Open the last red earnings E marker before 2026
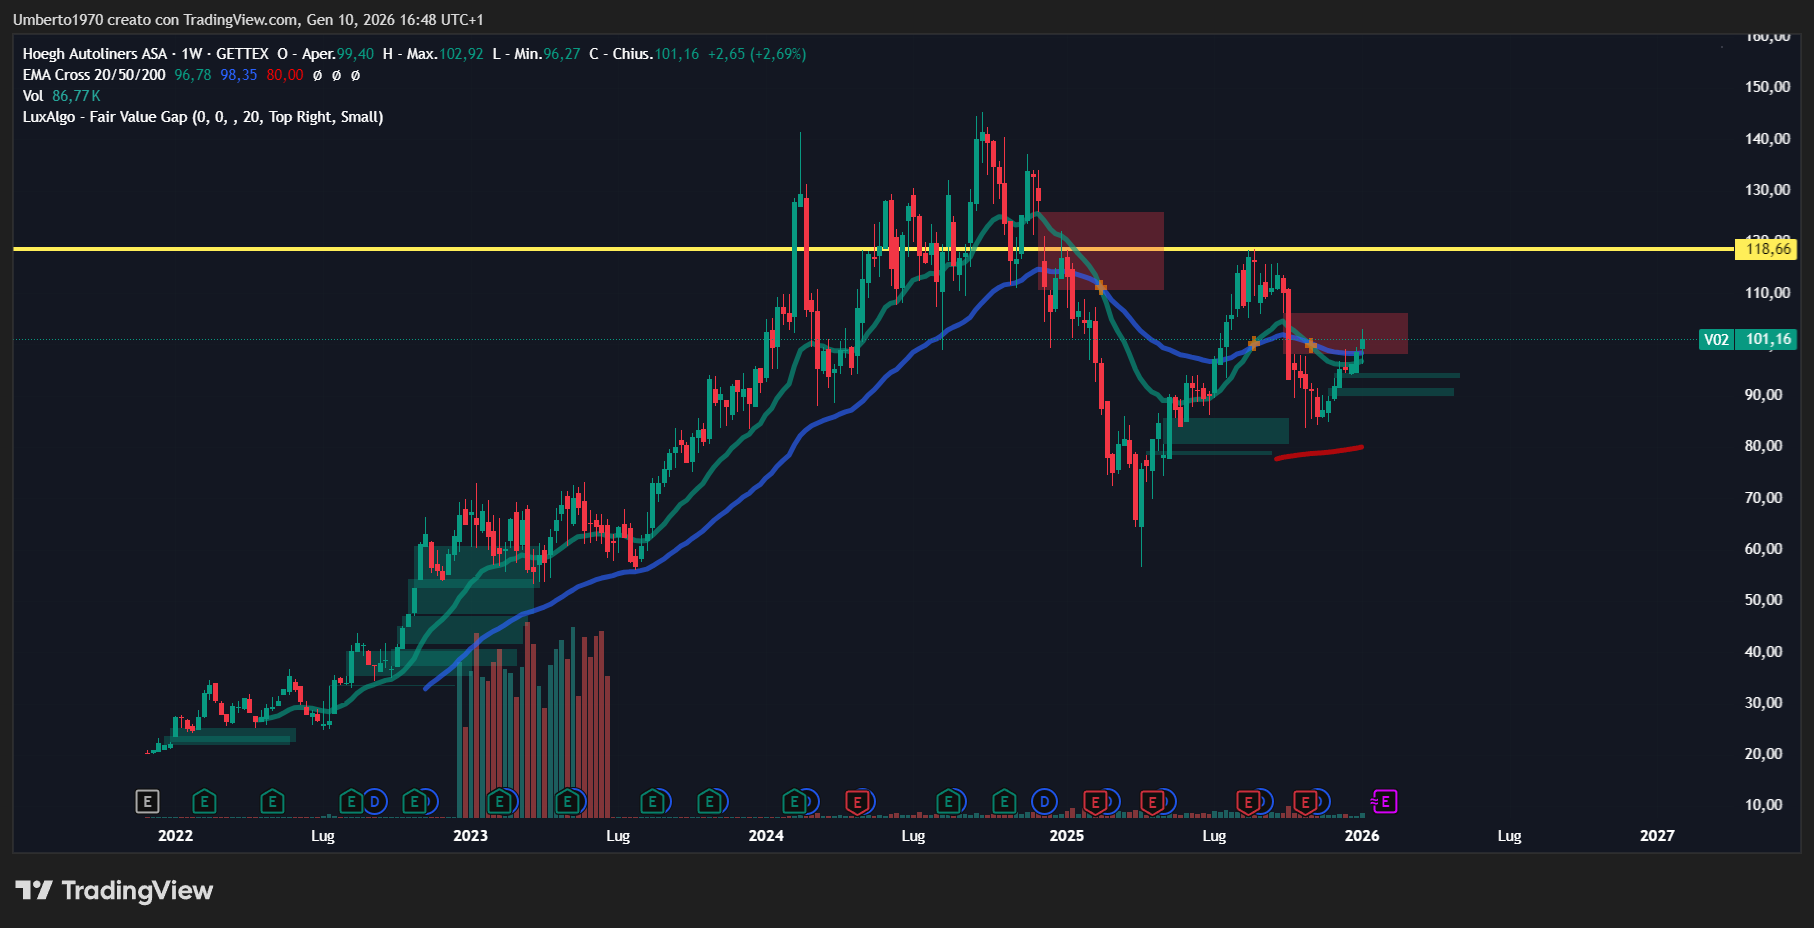The image size is (1814, 928). [1305, 801]
